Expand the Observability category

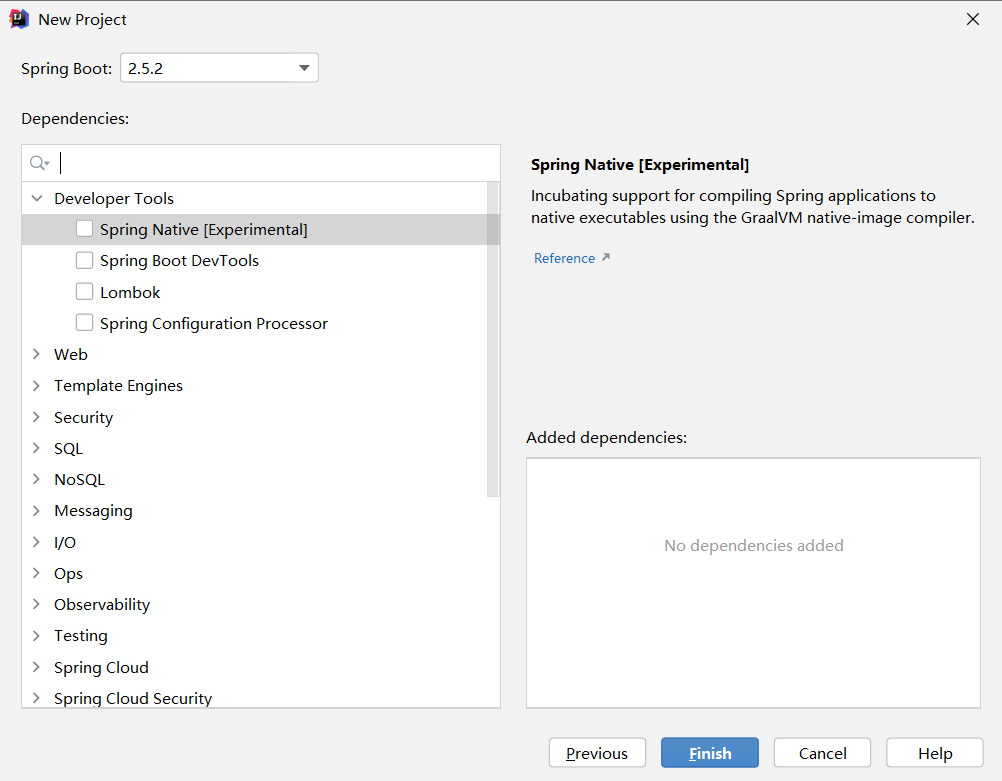click(x=36, y=604)
